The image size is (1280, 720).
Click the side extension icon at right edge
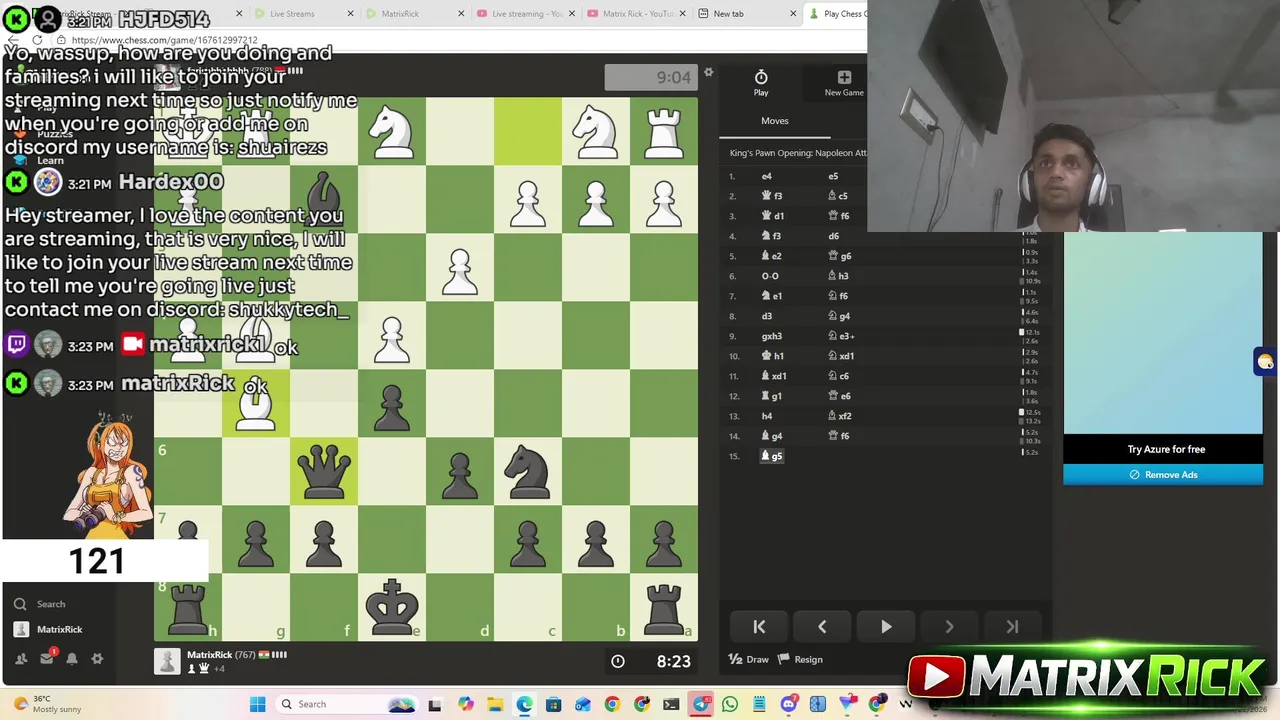1266,362
